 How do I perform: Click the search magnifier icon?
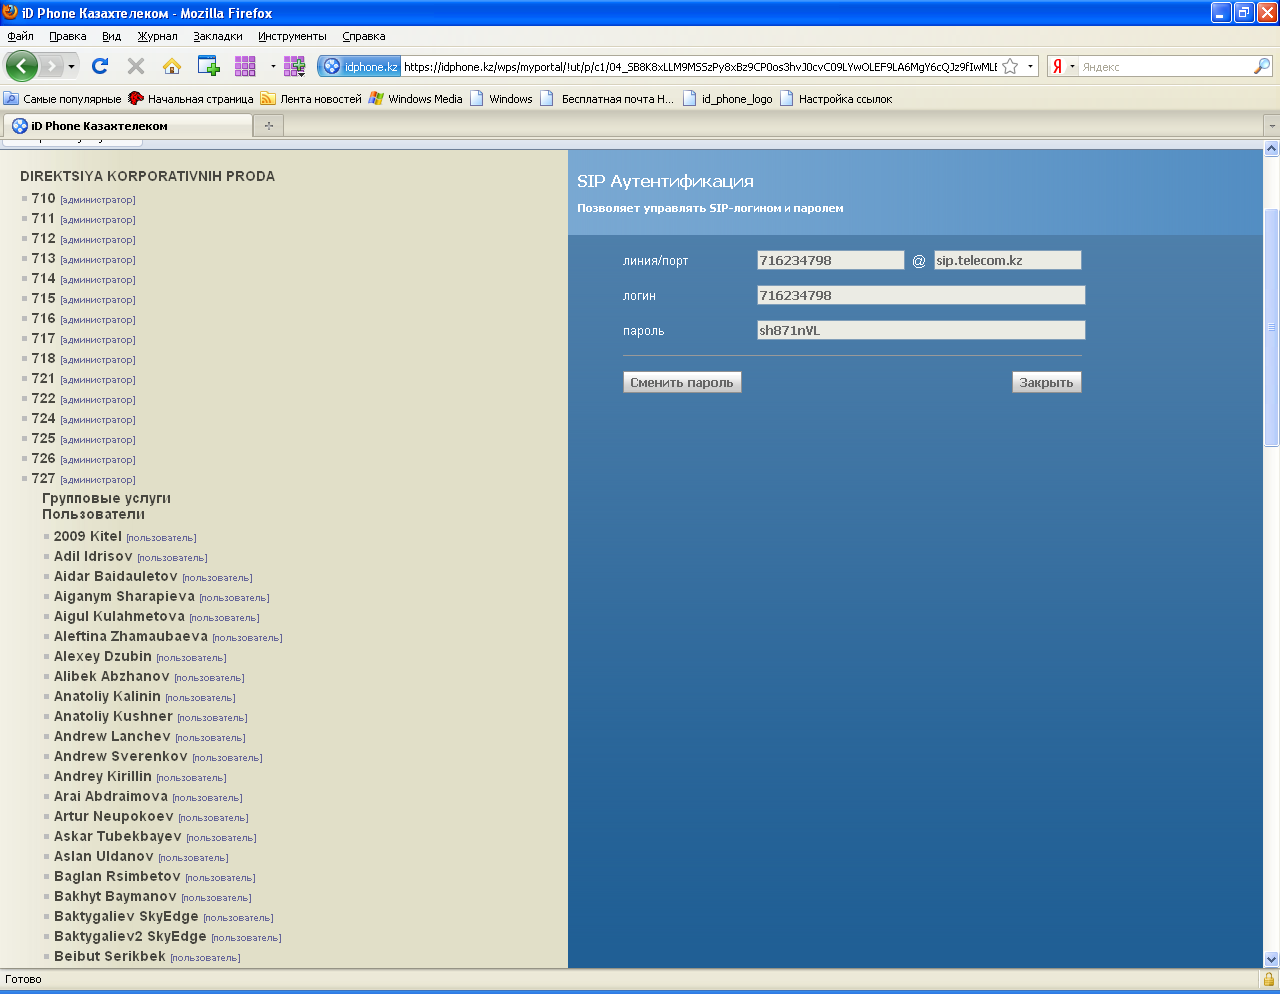1262,66
